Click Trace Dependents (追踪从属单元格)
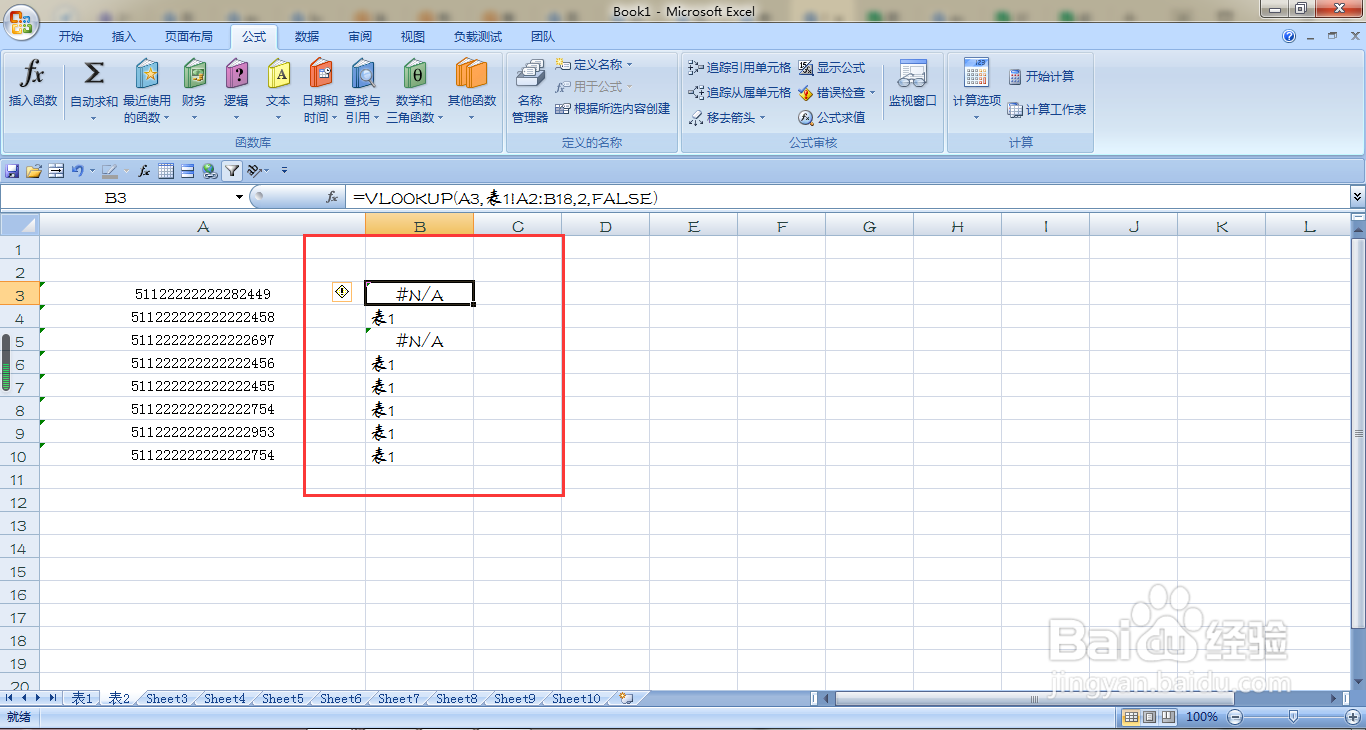1366x730 pixels. click(740, 93)
